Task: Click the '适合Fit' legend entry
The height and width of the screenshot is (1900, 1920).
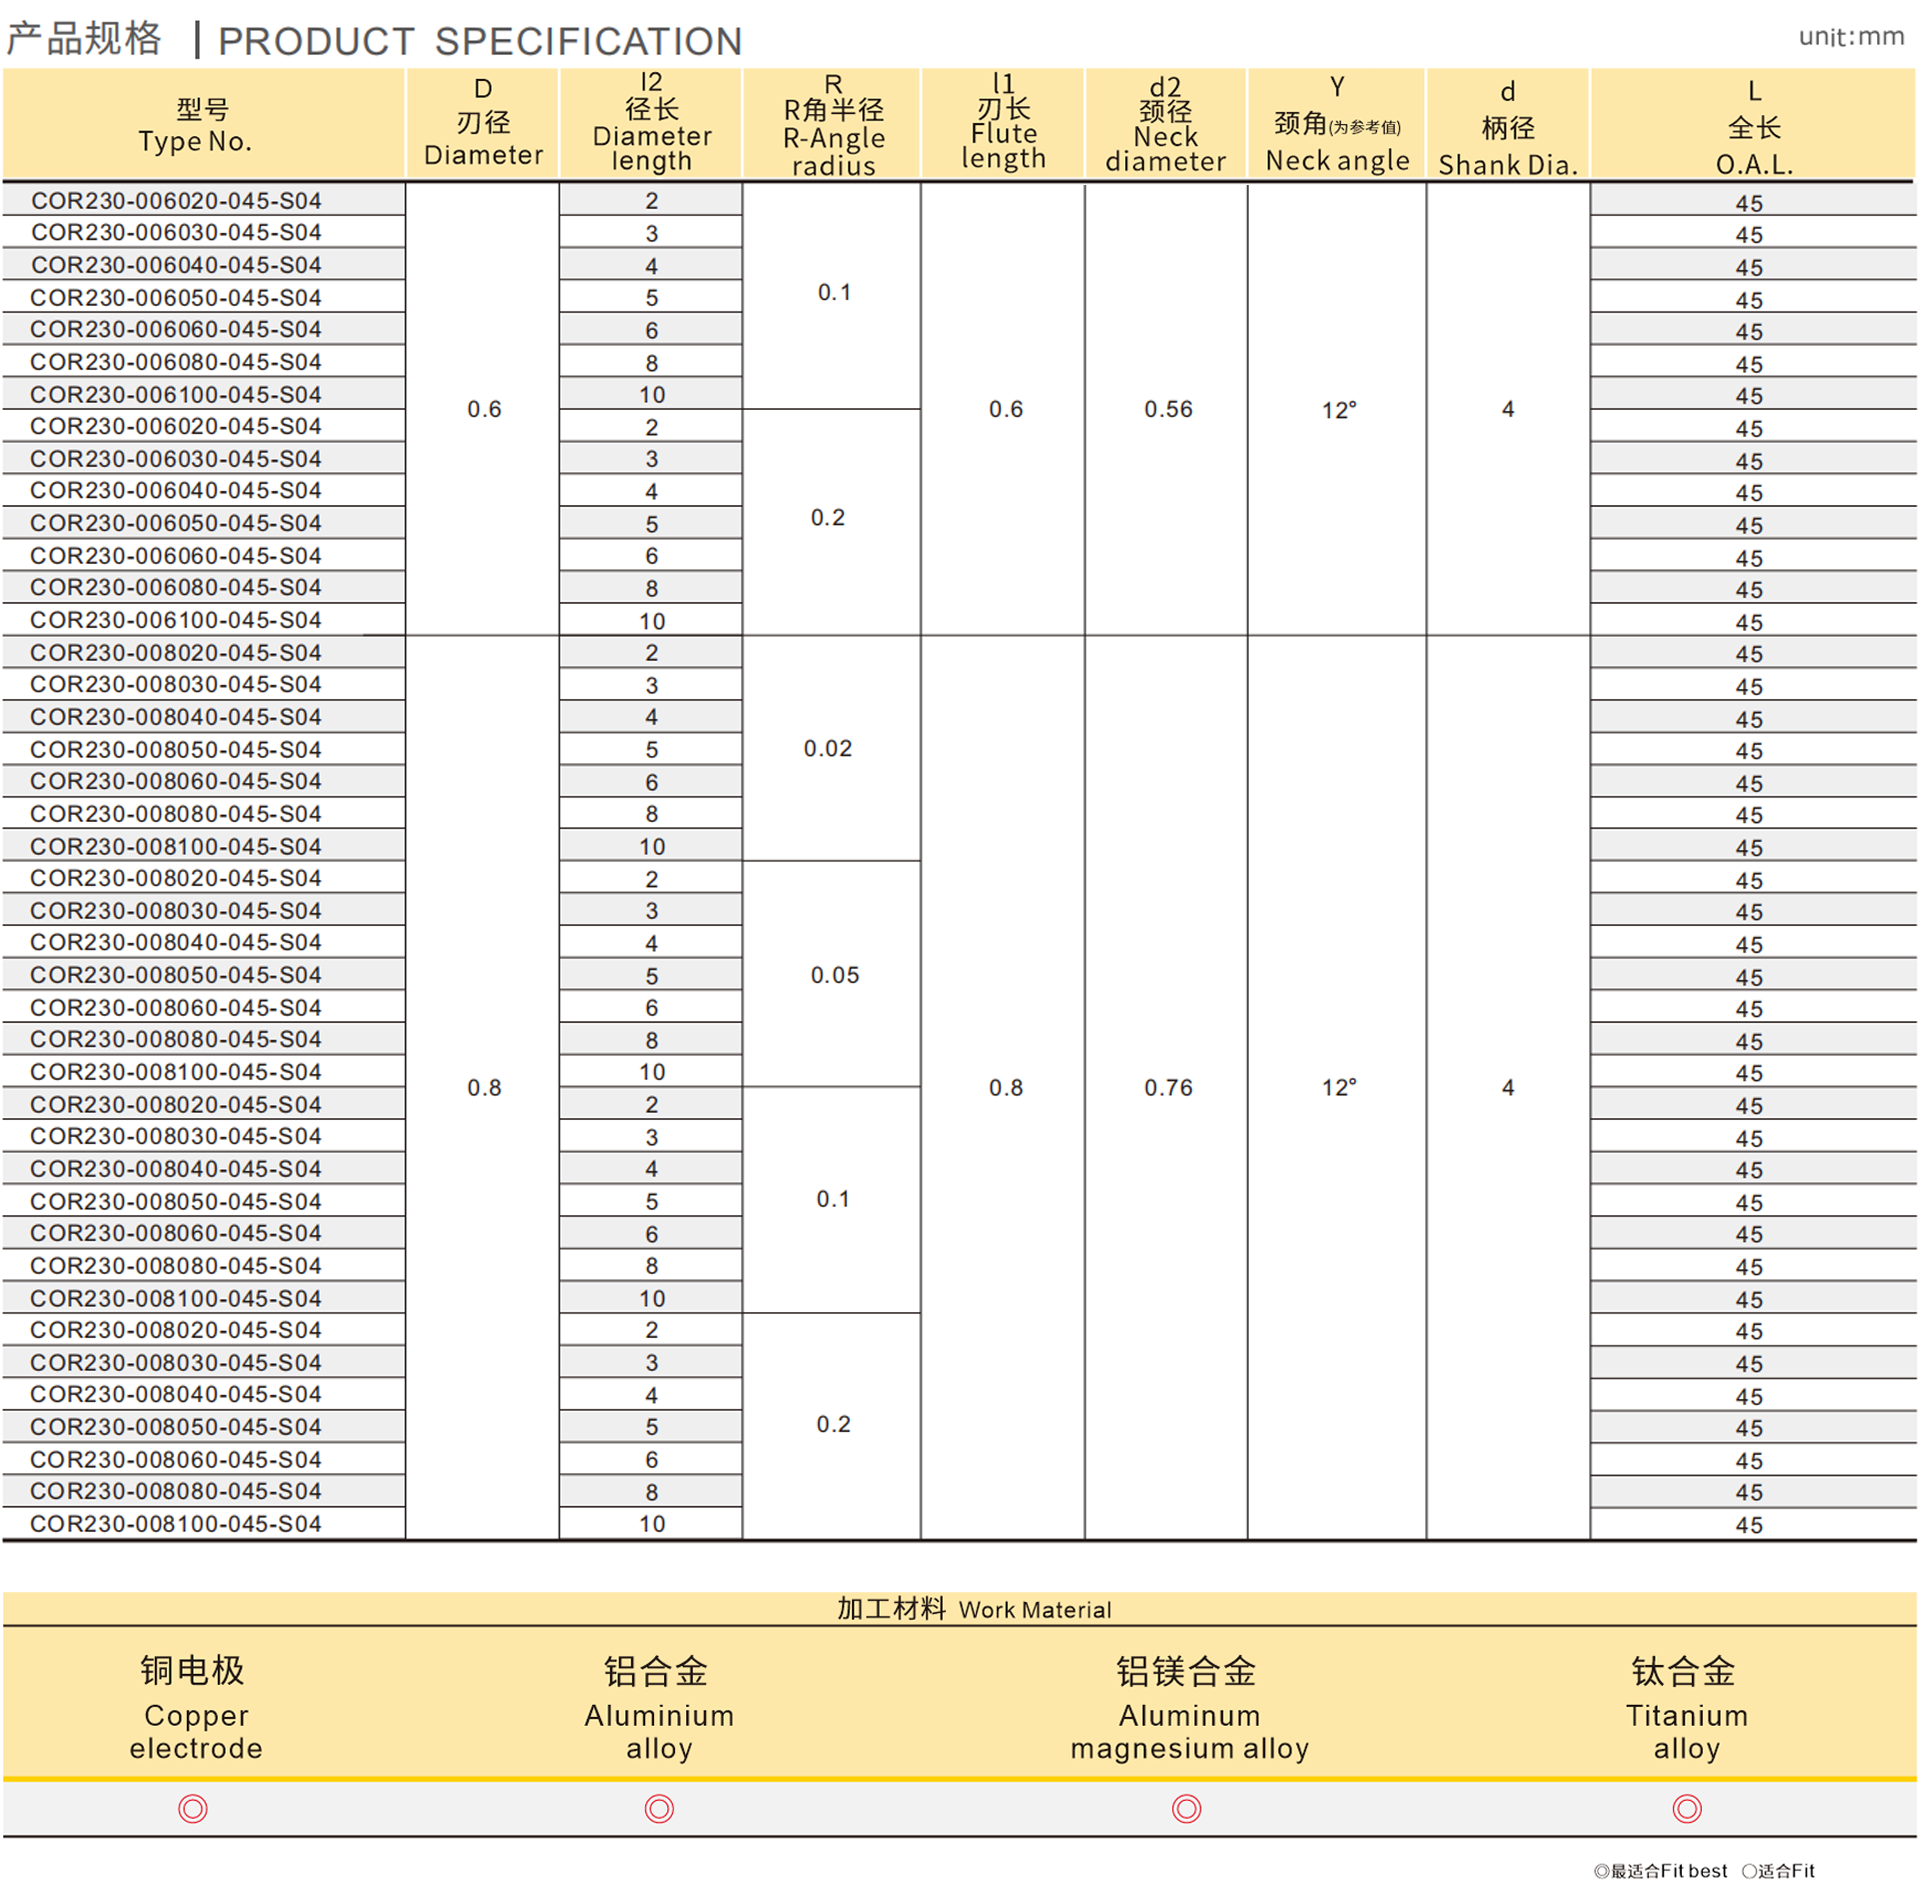Action: click(x=1778, y=1871)
